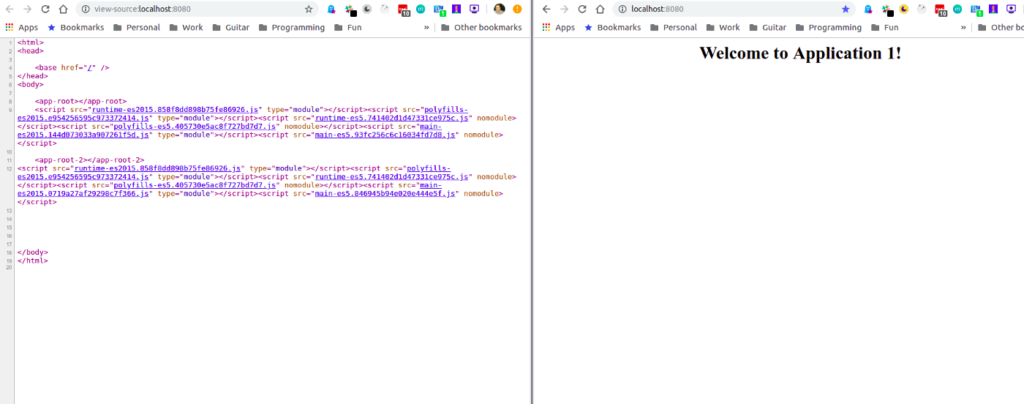The height and width of the screenshot is (404, 1024).
Task: Open Fun folder in localhost:8080 window
Action: pyautogui.click(x=885, y=27)
